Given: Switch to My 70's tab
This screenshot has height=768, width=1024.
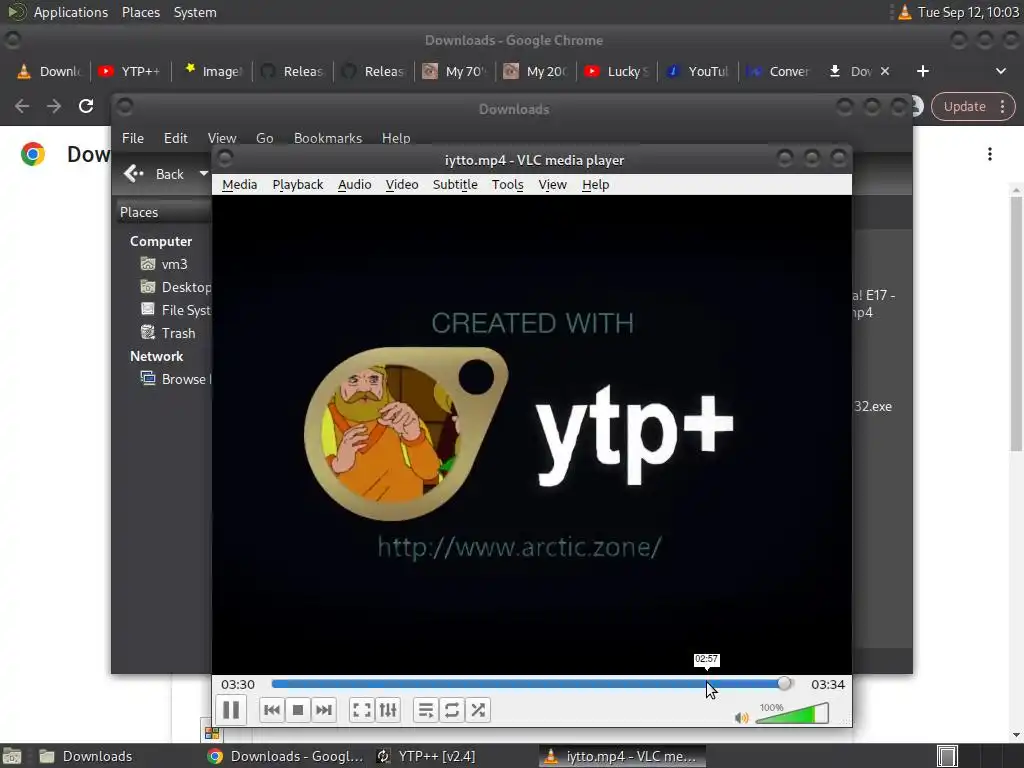Looking at the screenshot, I should click(x=455, y=71).
